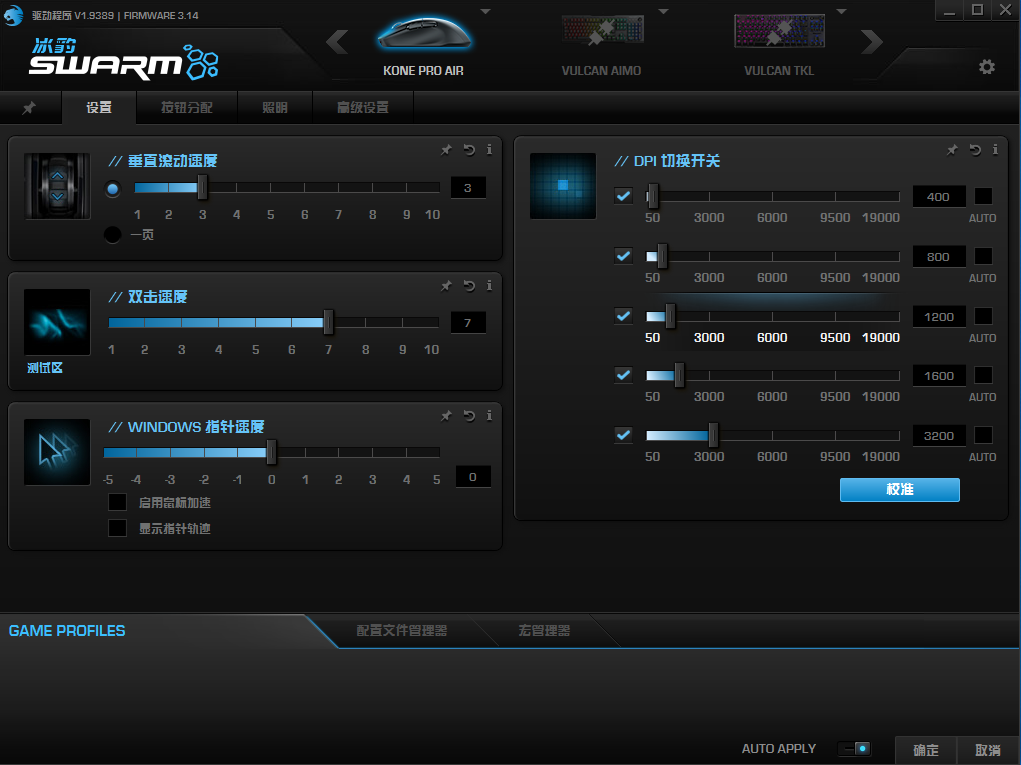Open the 配置文件管理器 profile manager tab
The height and width of the screenshot is (765, 1021).
402,630
